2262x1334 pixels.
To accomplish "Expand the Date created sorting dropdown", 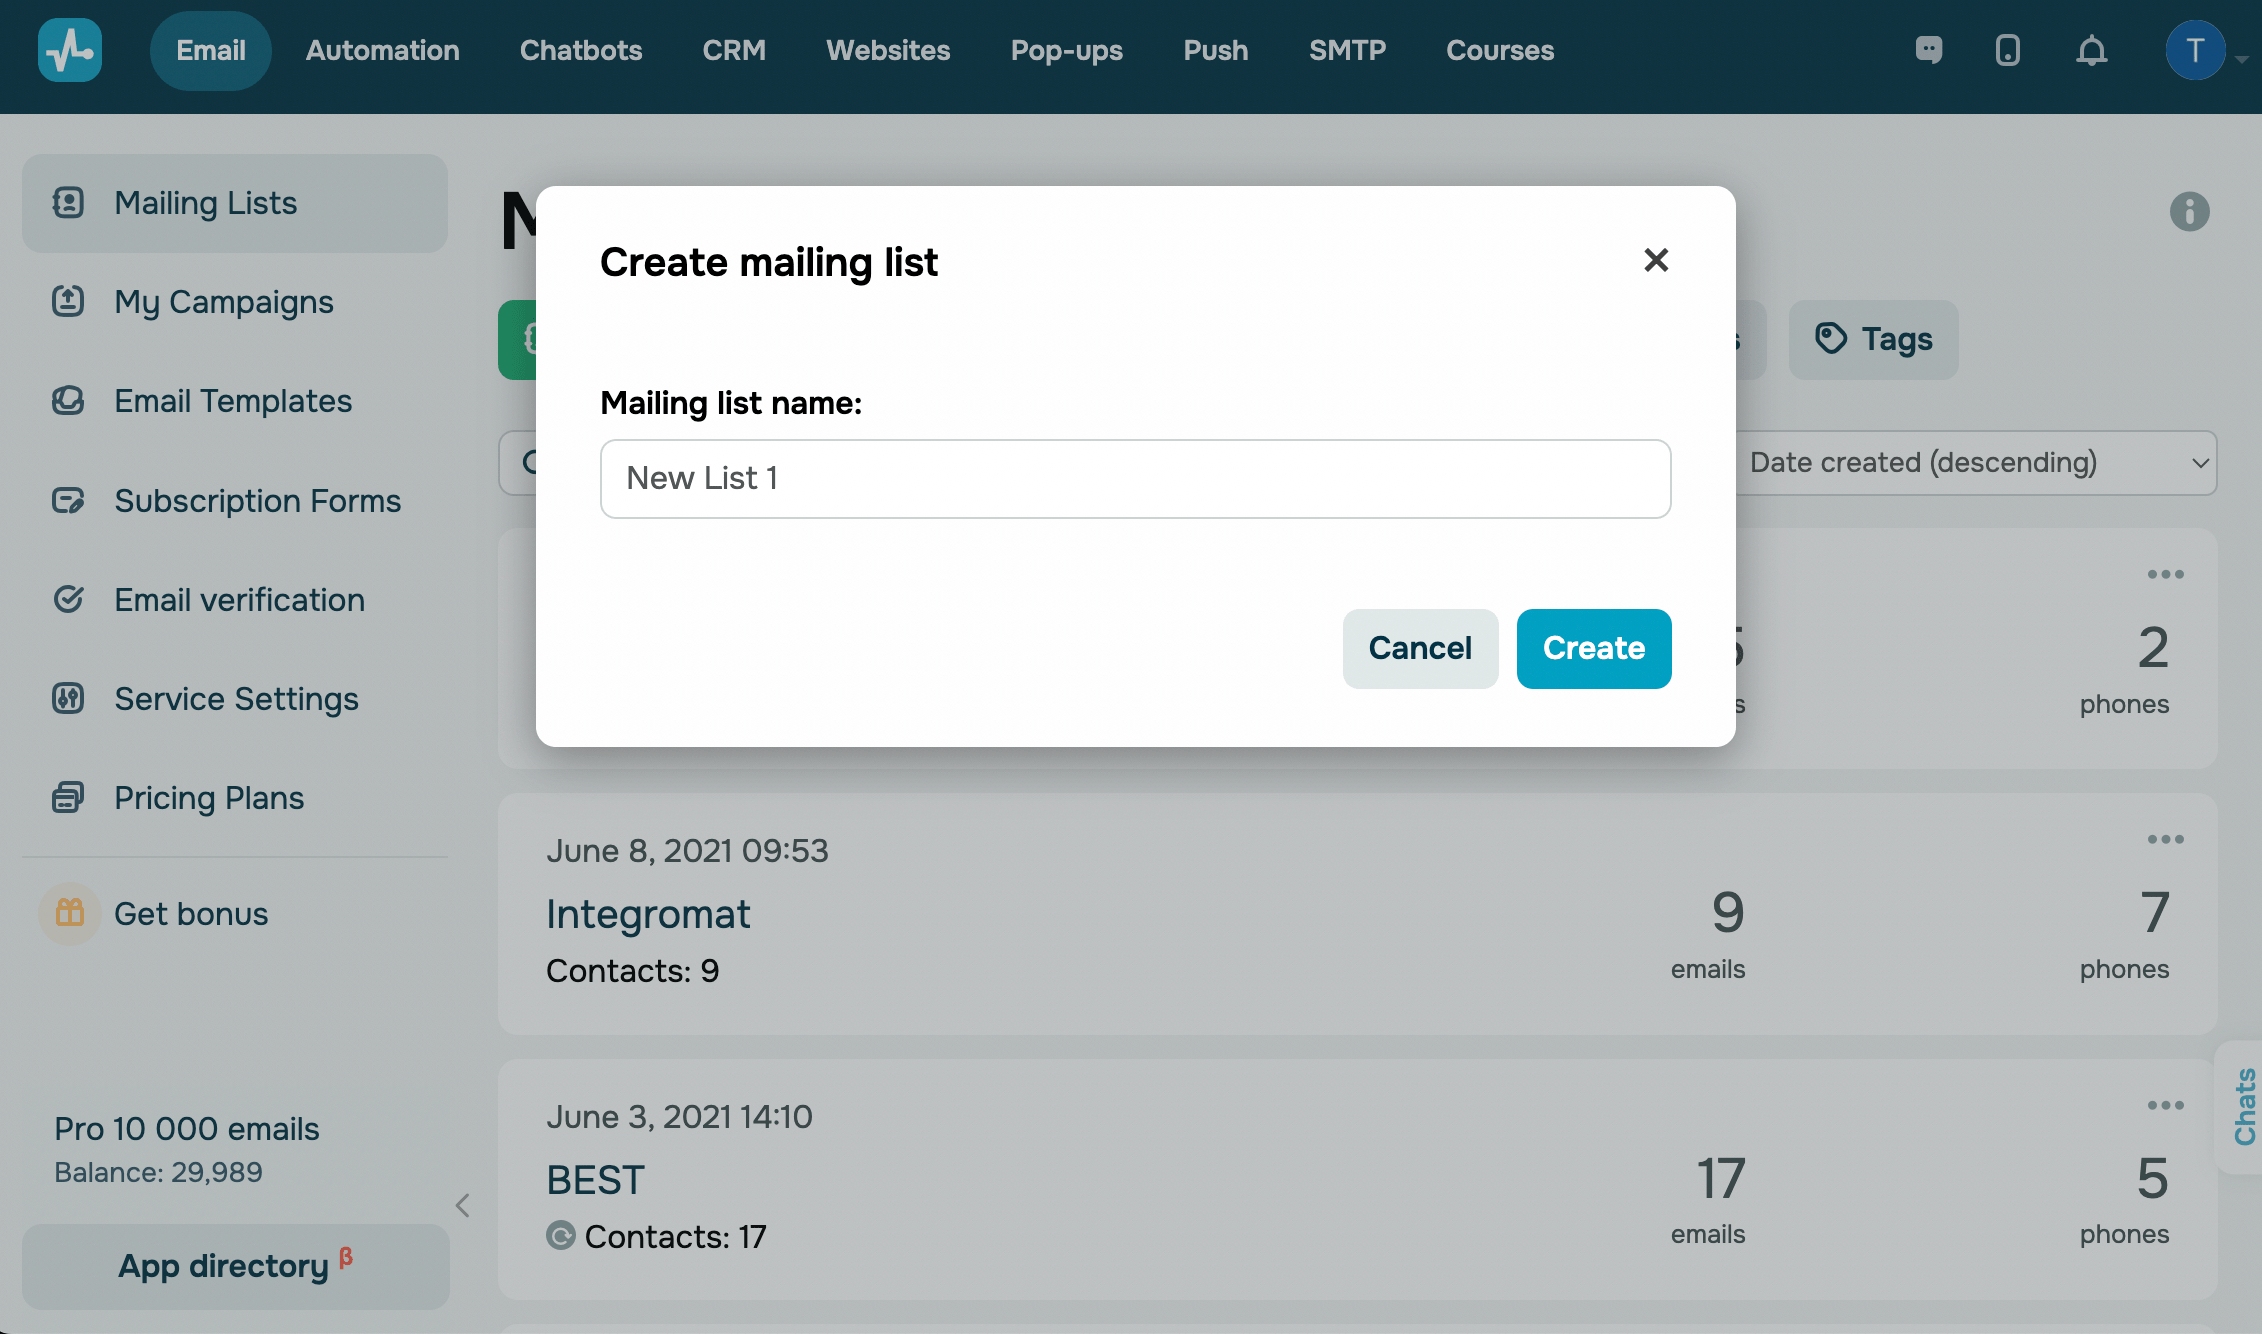I will point(1976,462).
